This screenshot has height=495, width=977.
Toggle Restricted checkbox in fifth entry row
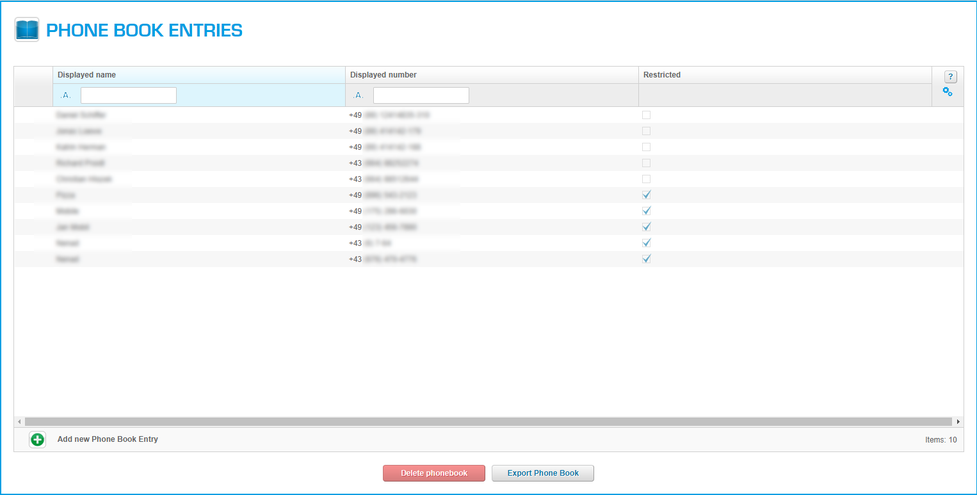[646, 179]
